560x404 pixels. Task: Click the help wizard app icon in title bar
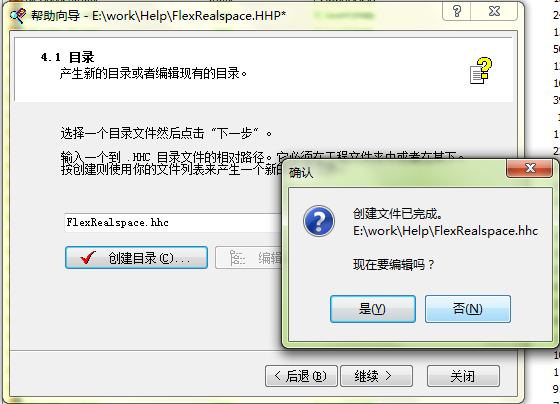coord(18,16)
